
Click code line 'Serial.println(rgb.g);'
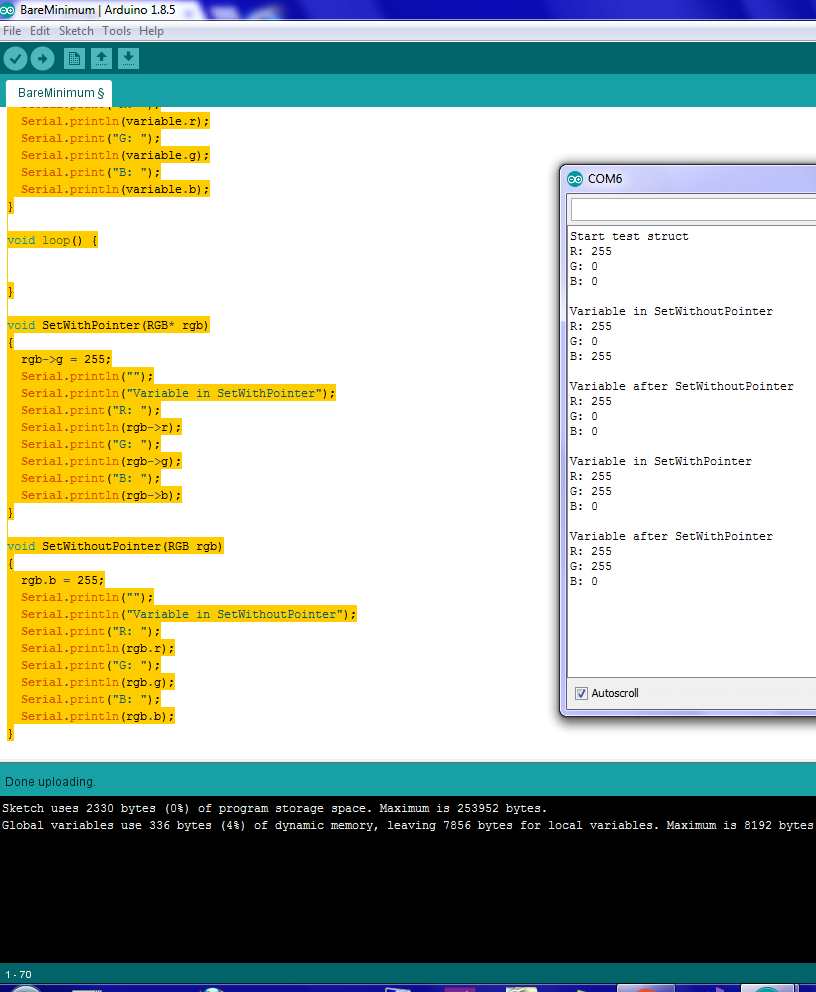pos(97,683)
